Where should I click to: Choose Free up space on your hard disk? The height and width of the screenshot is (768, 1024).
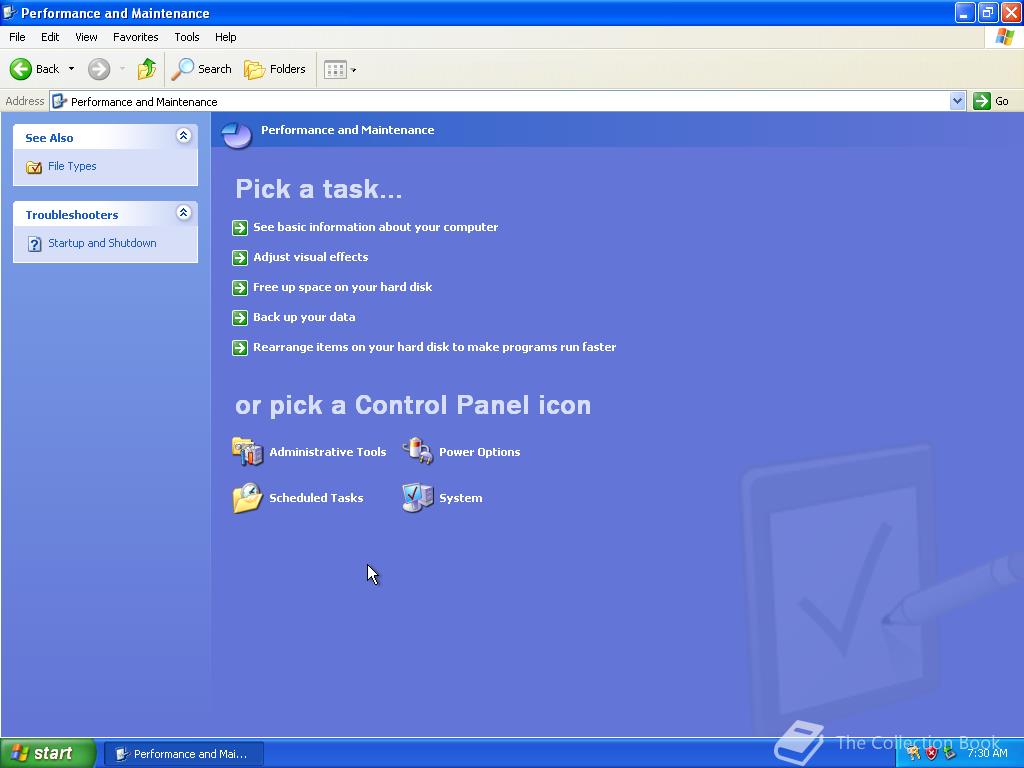pos(343,287)
